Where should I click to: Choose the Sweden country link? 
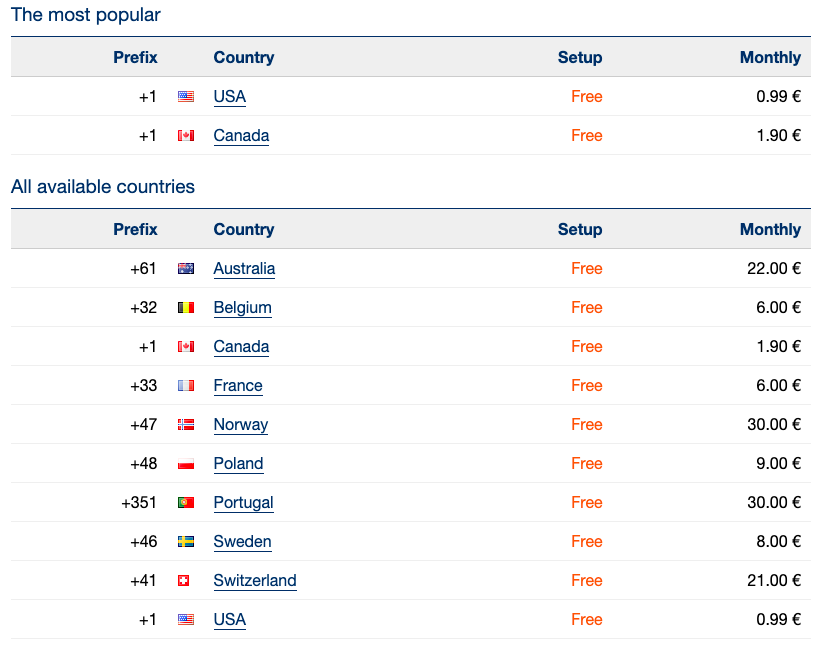point(243,542)
